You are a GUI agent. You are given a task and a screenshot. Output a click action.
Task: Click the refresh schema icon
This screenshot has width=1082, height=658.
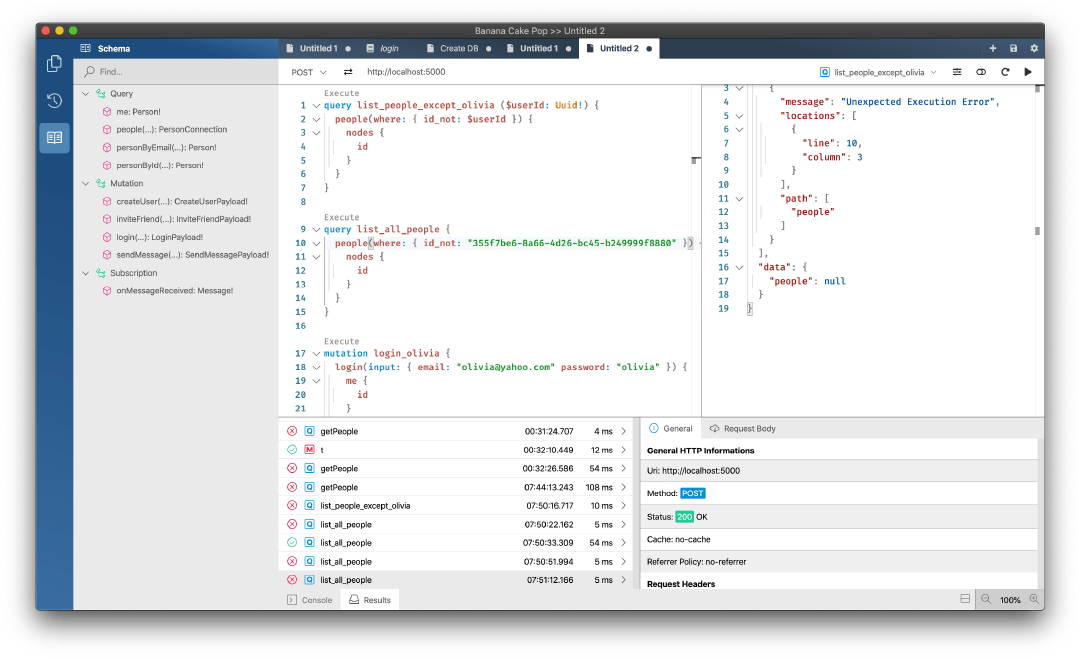pyautogui.click(x=1004, y=72)
